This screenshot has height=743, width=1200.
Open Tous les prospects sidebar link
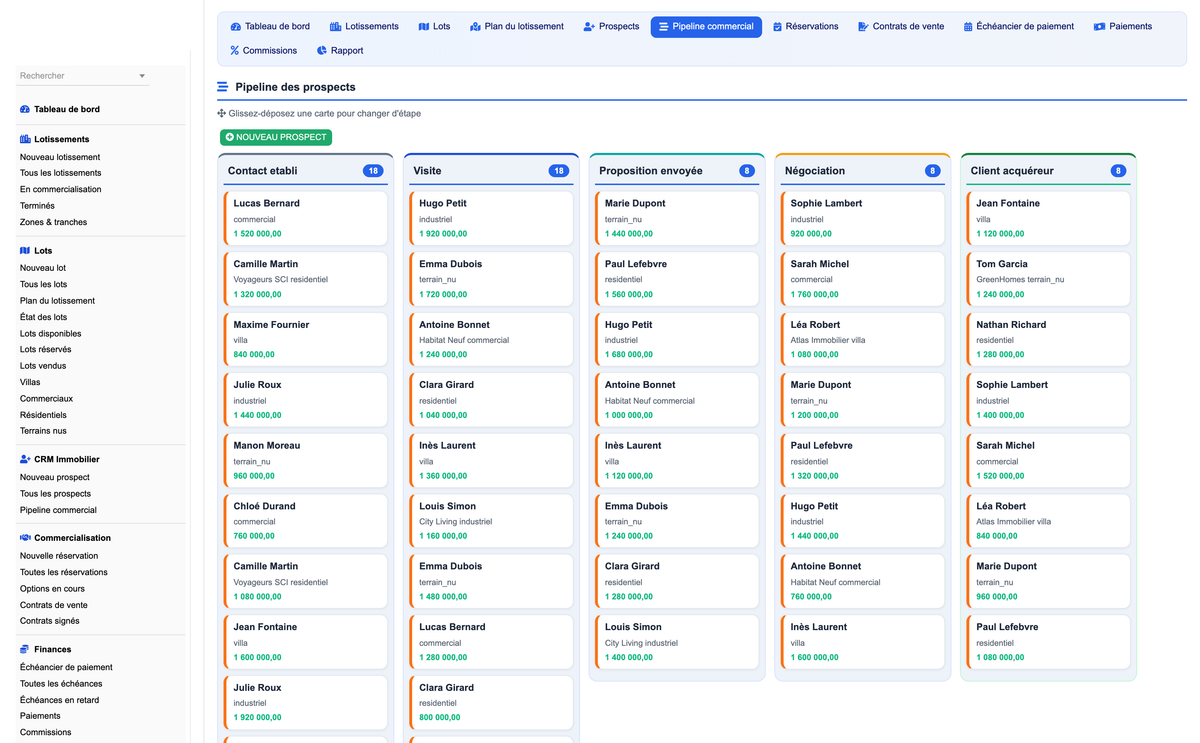coord(56,494)
